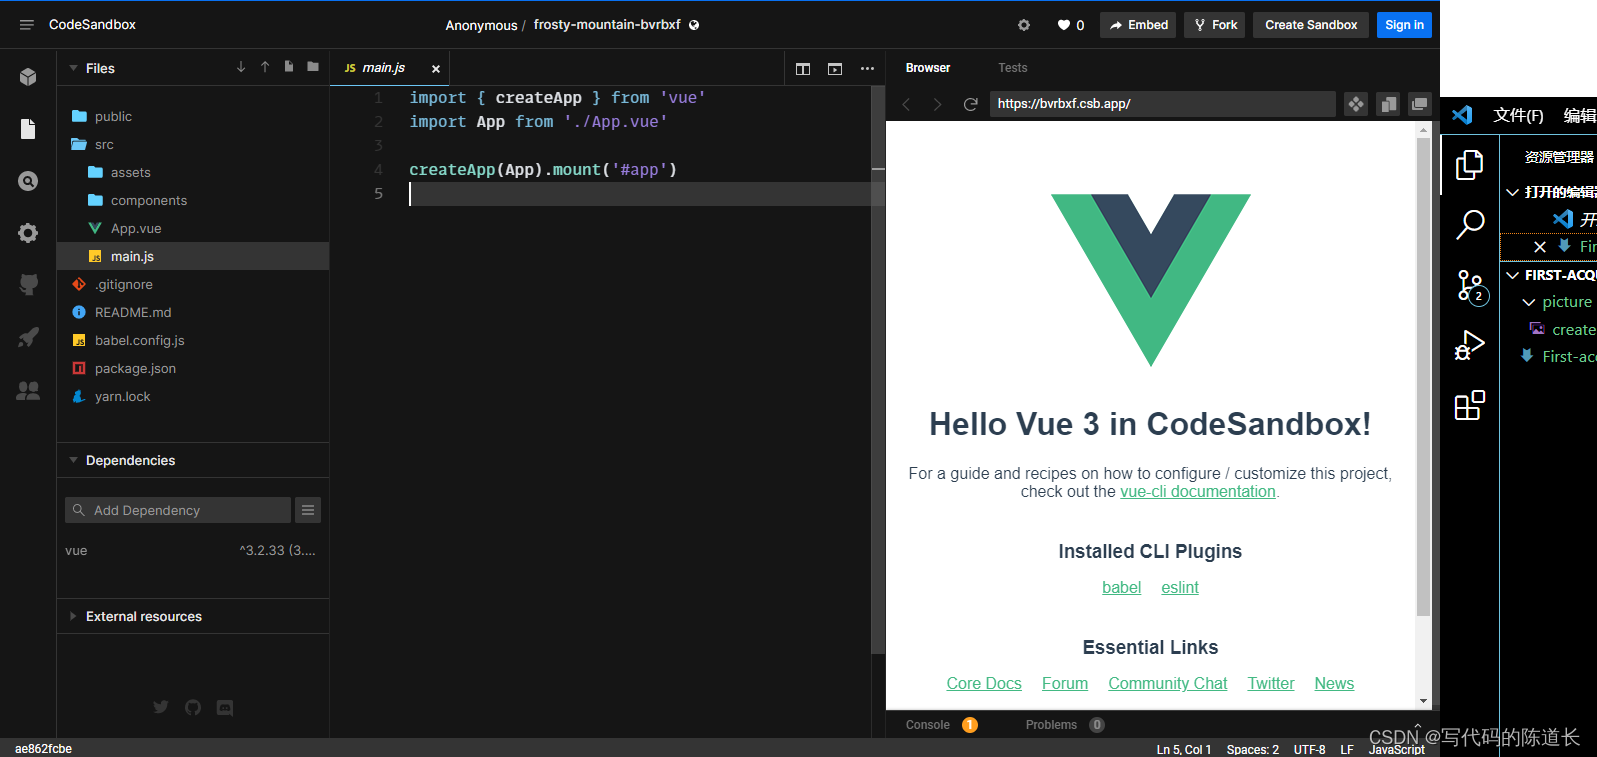Click the new folder icon

coord(313,67)
